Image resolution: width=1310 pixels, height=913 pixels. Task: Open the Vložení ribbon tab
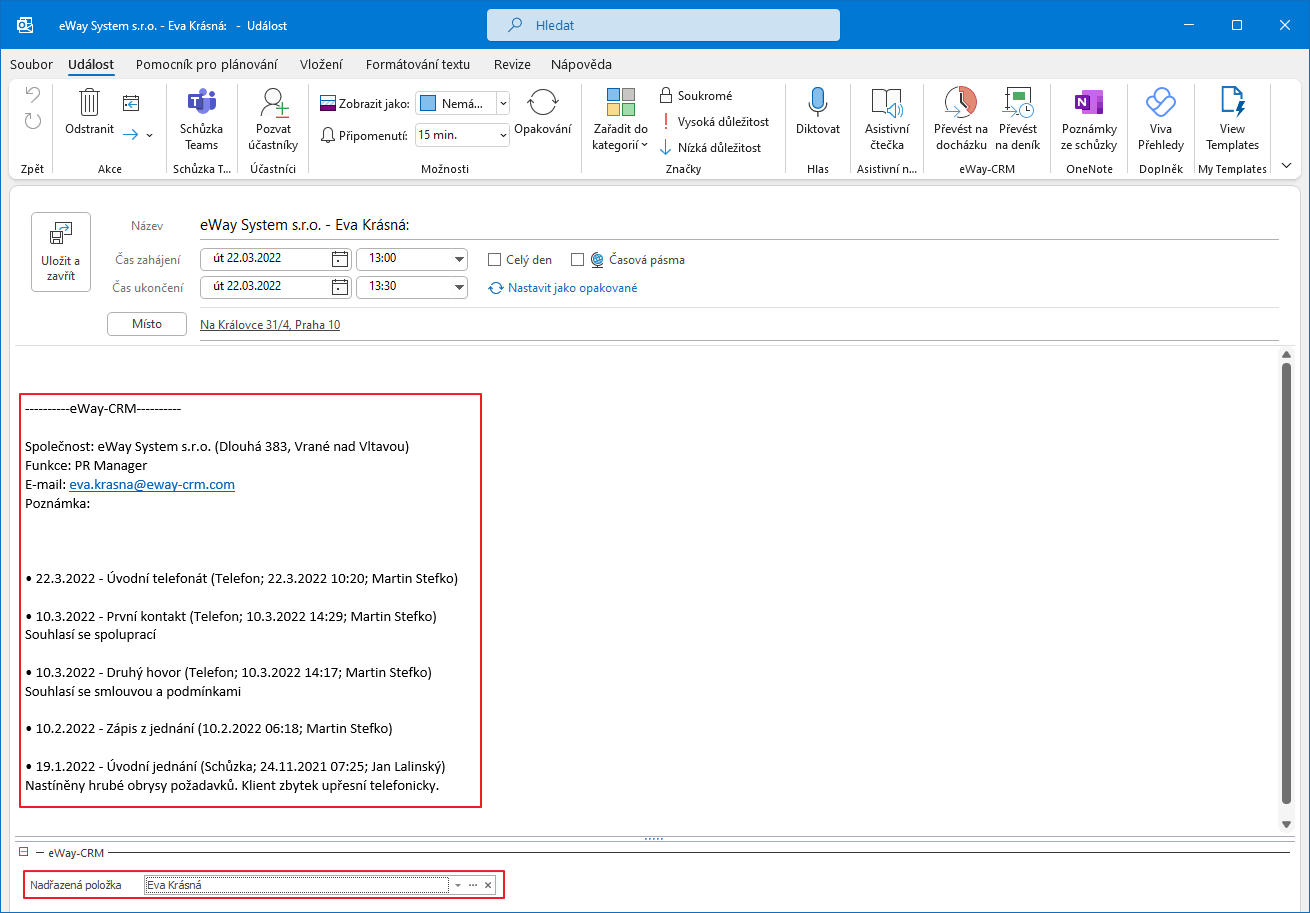coord(321,64)
